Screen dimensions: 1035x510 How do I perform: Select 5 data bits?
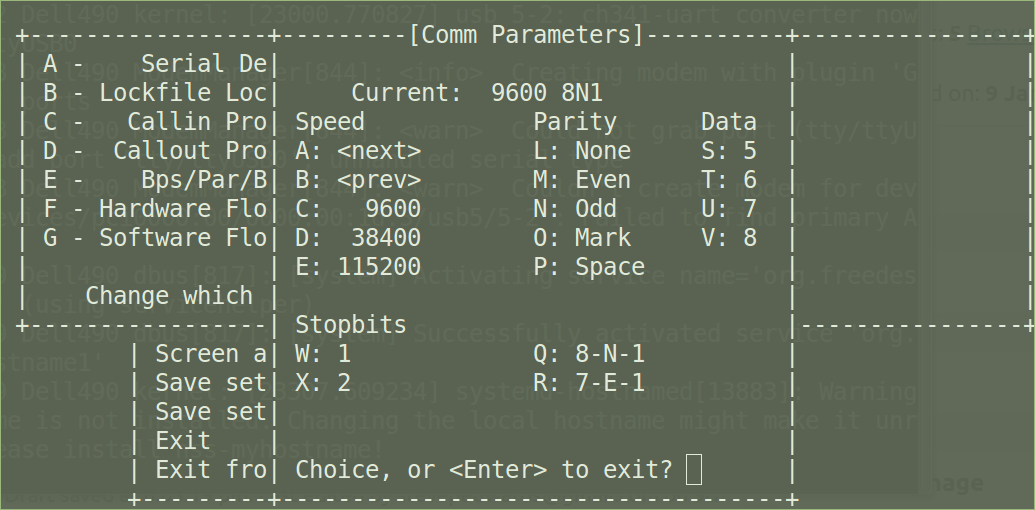point(729,151)
